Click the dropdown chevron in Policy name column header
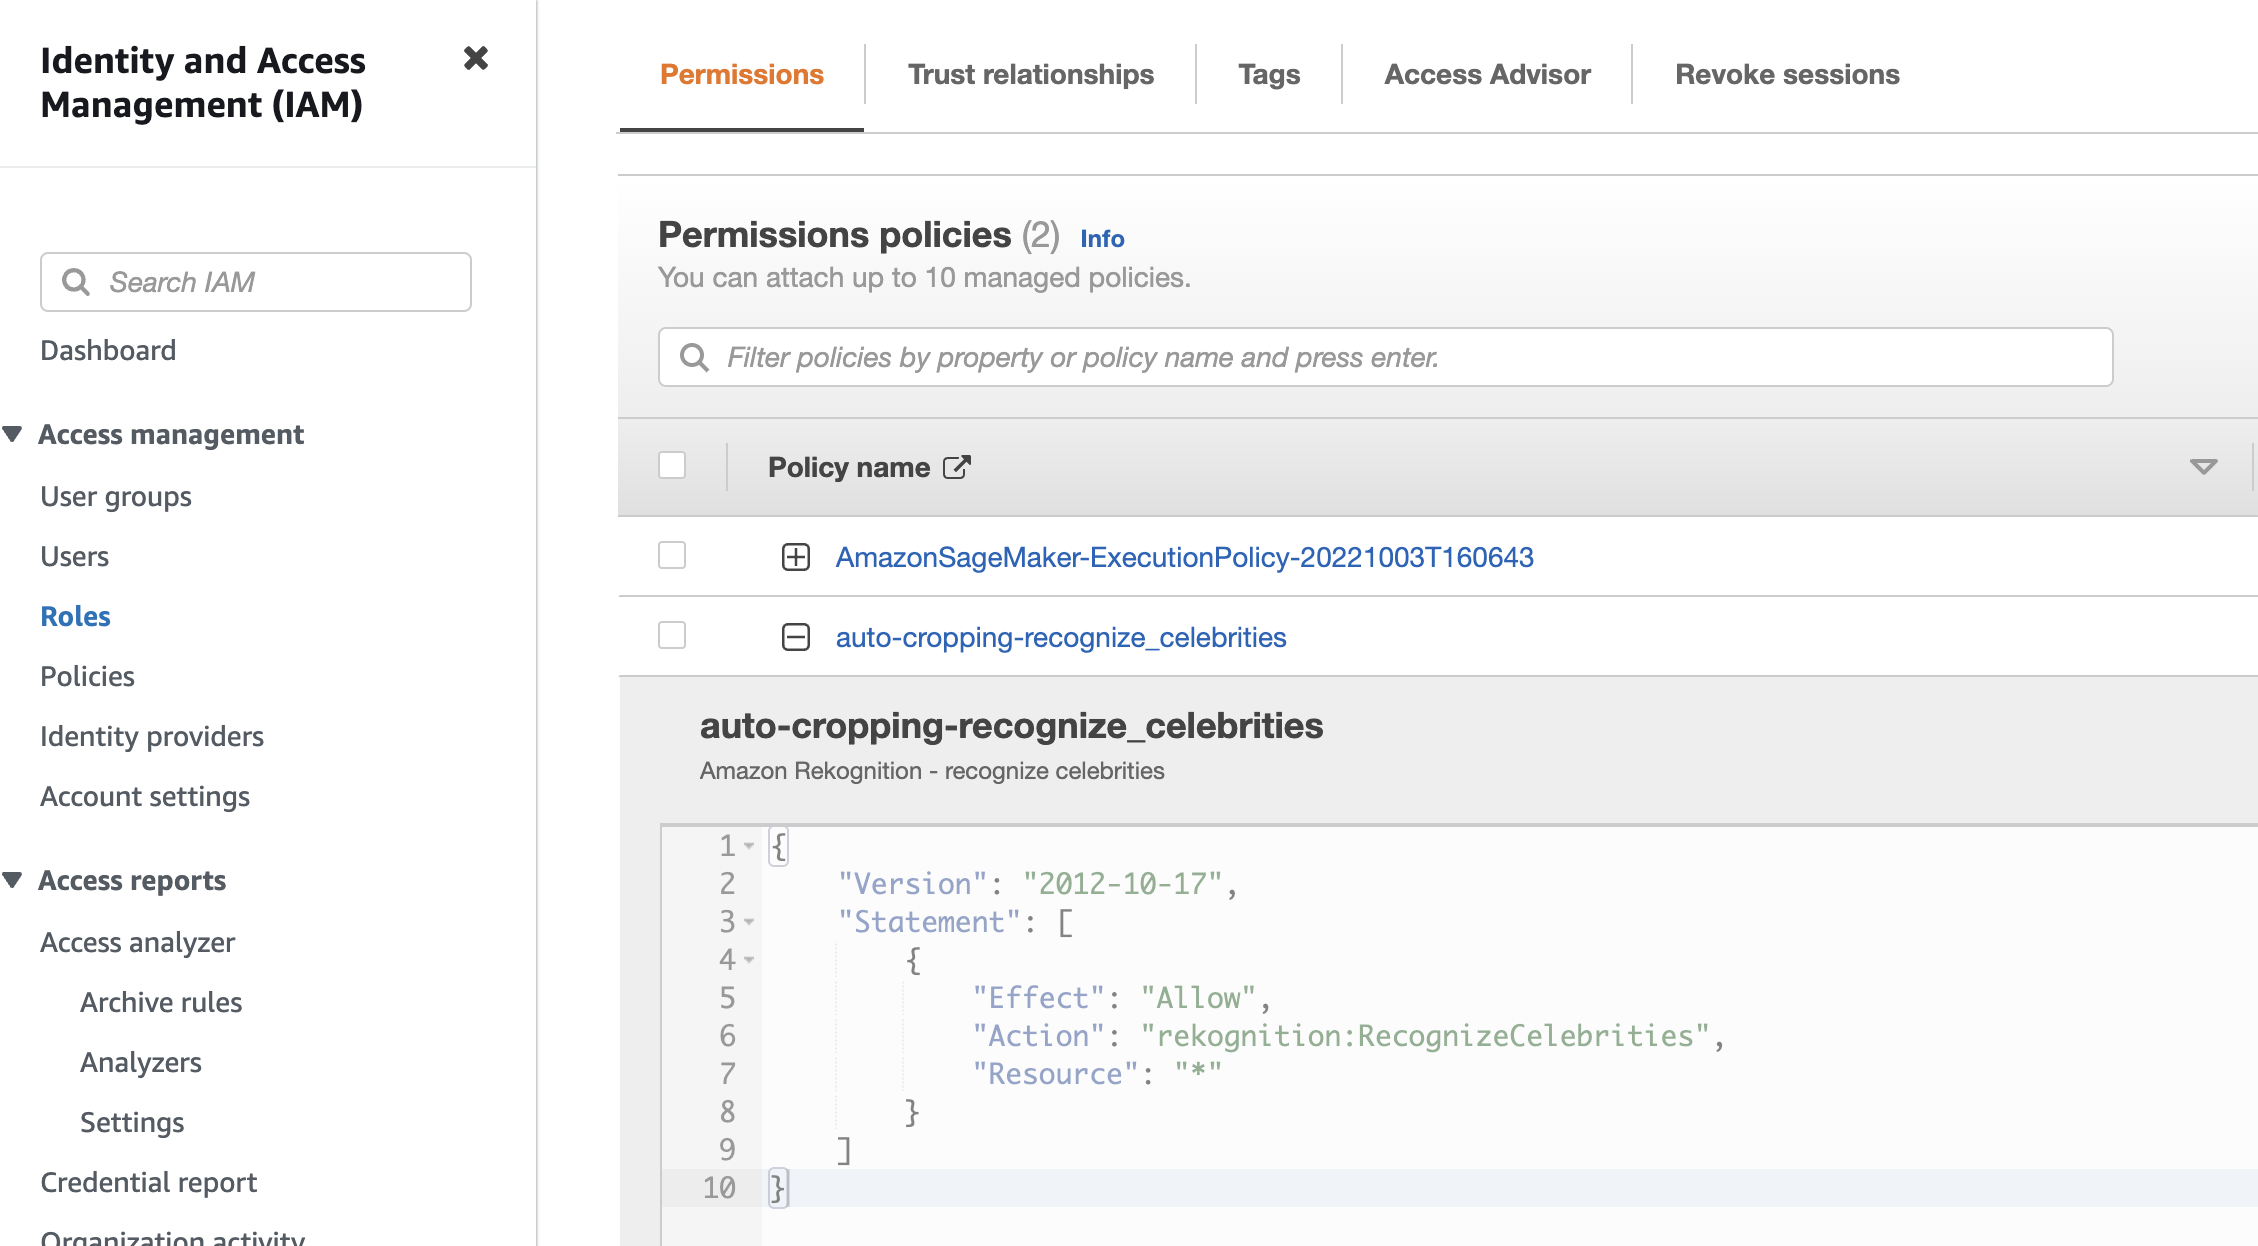 tap(2204, 468)
